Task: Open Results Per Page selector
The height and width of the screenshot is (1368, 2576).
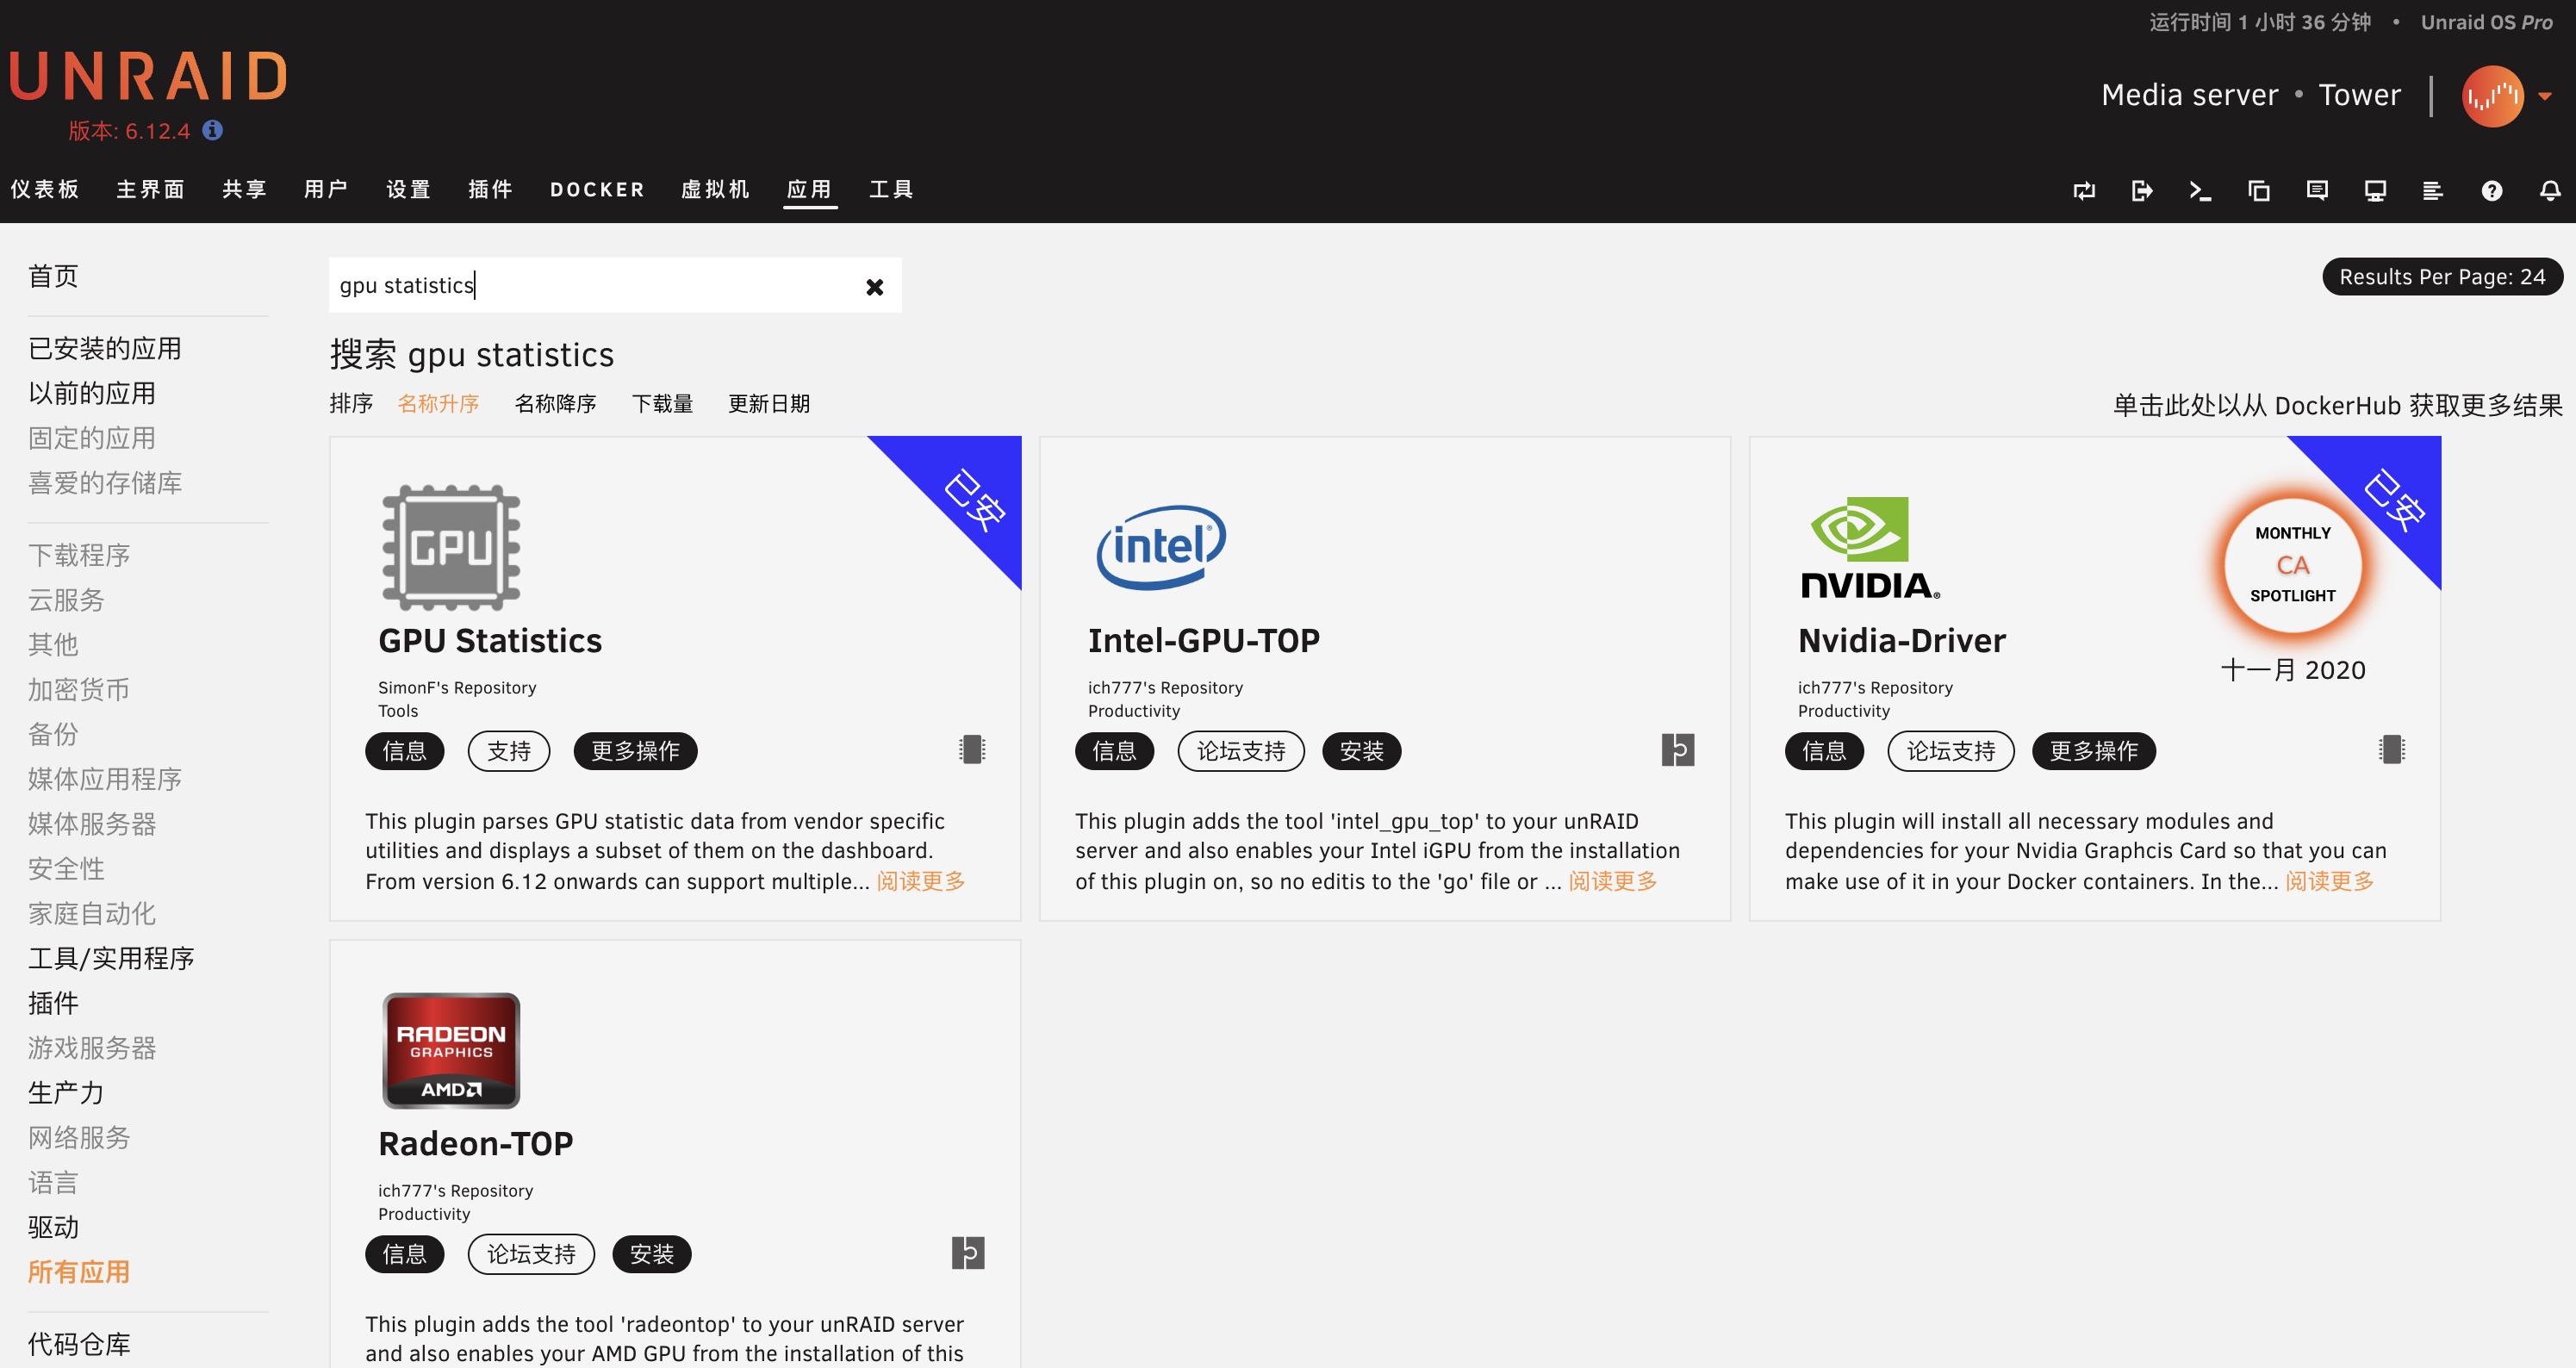Action: click(x=2441, y=277)
